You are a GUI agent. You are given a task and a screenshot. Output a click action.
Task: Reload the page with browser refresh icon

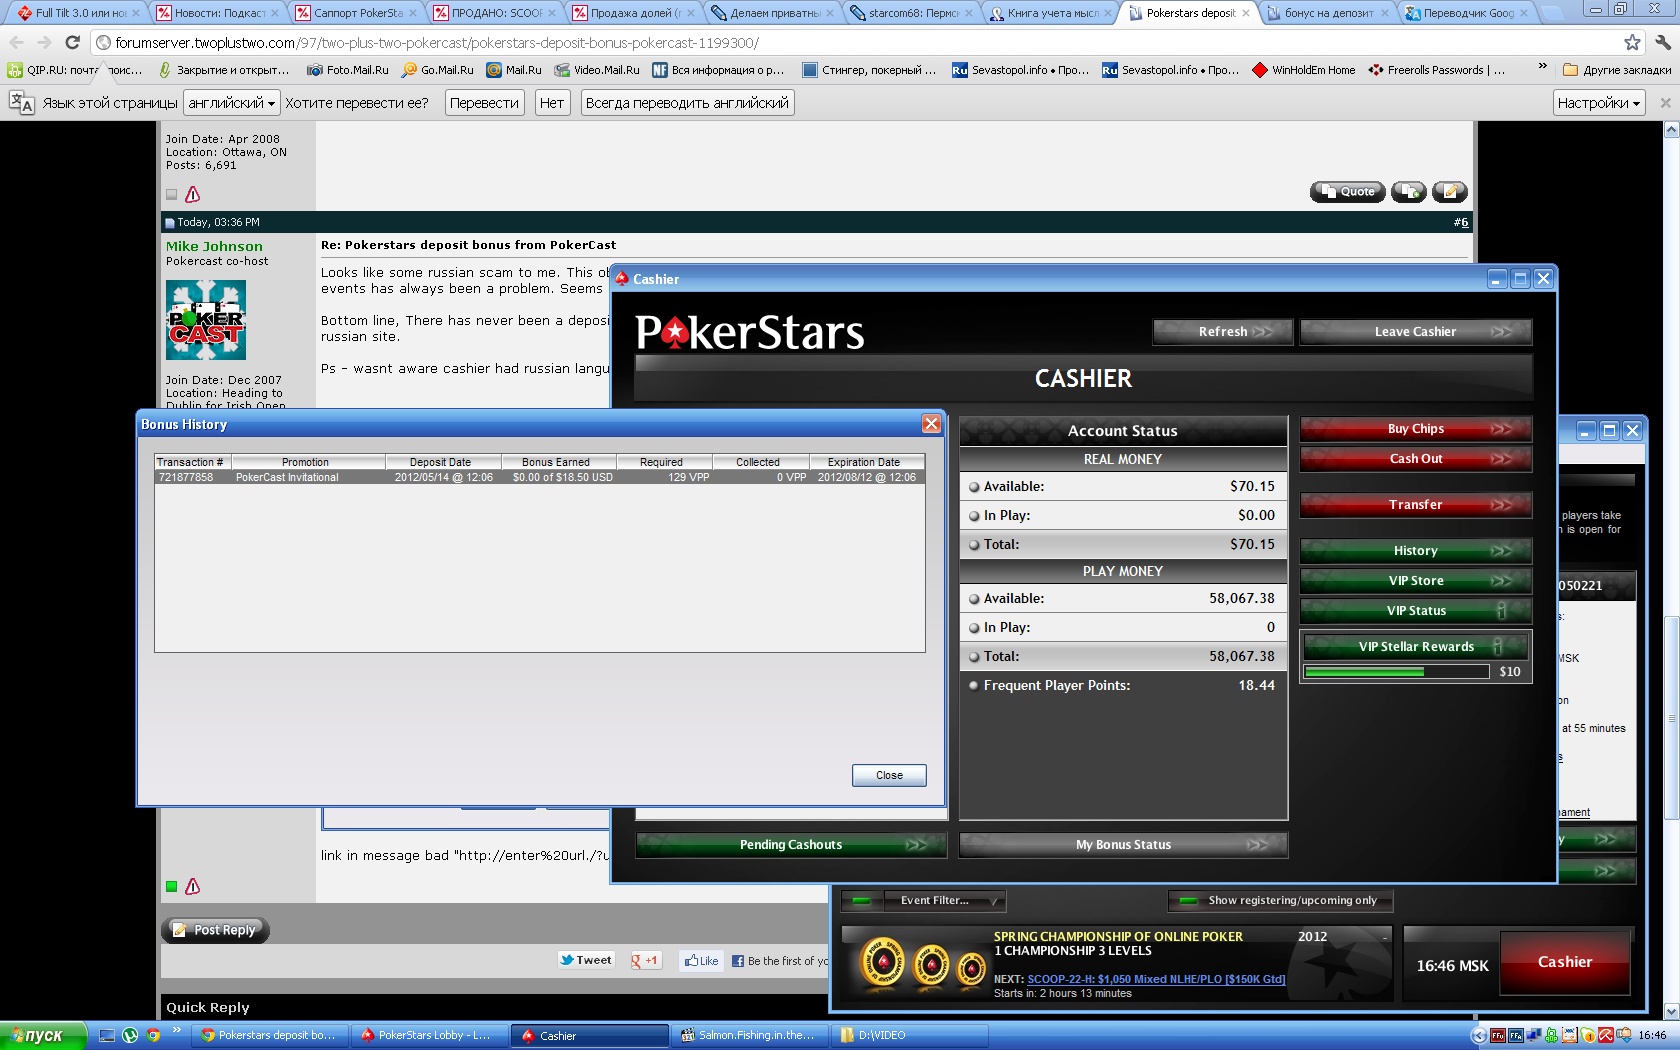pyautogui.click(x=72, y=42)
